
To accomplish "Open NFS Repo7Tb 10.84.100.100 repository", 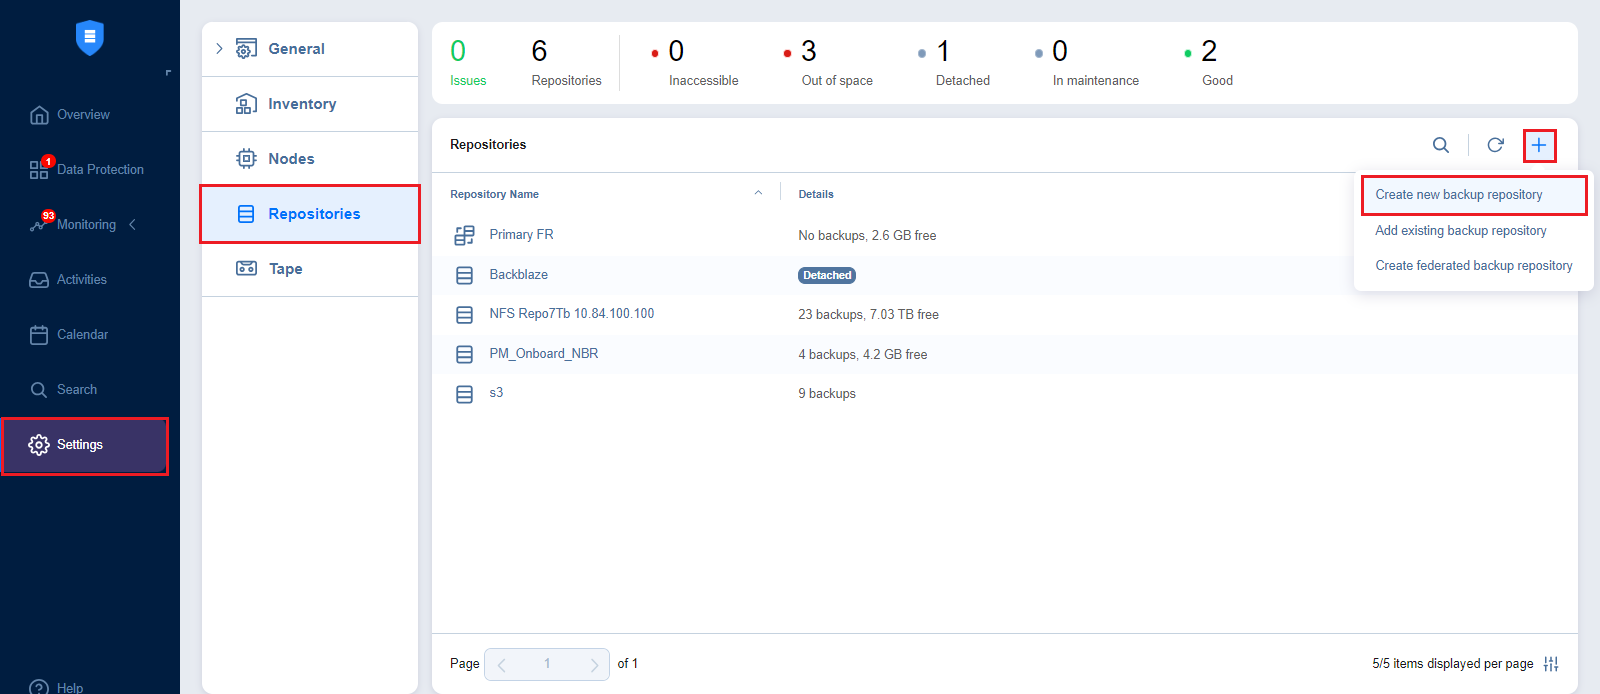I will click(x=571, y=314).
